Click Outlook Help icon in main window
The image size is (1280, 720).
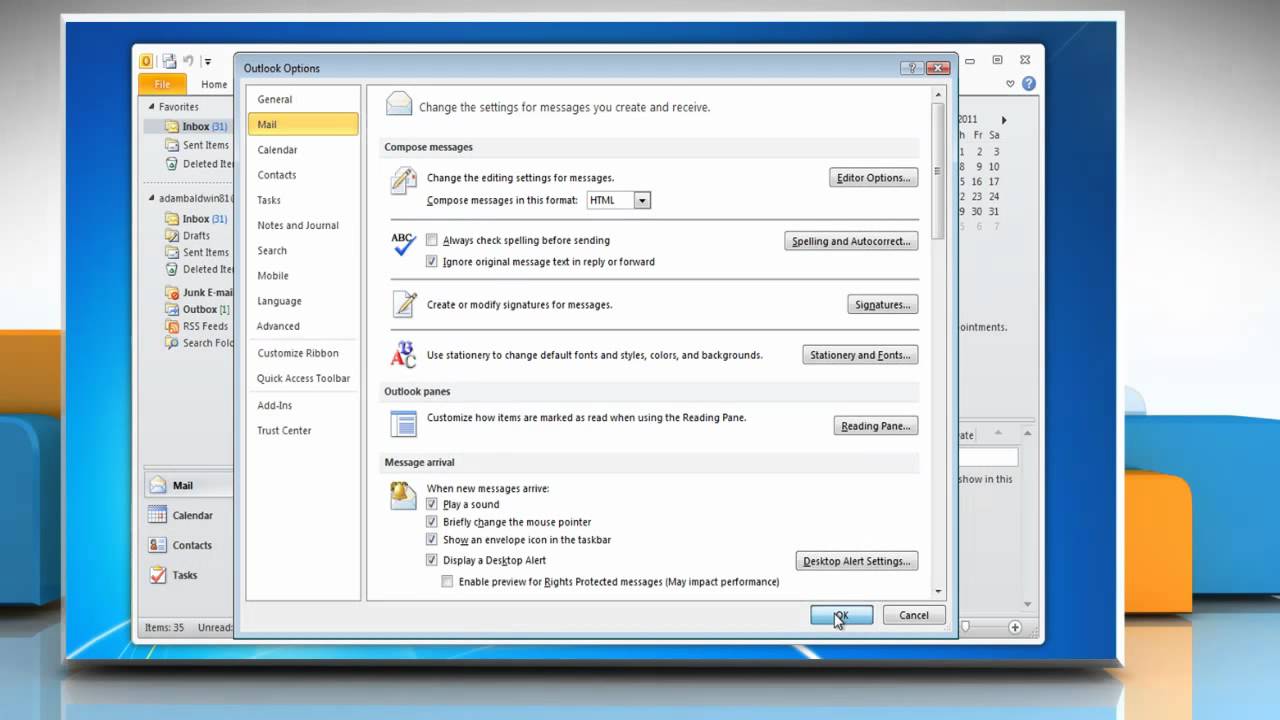[1028, 84]
